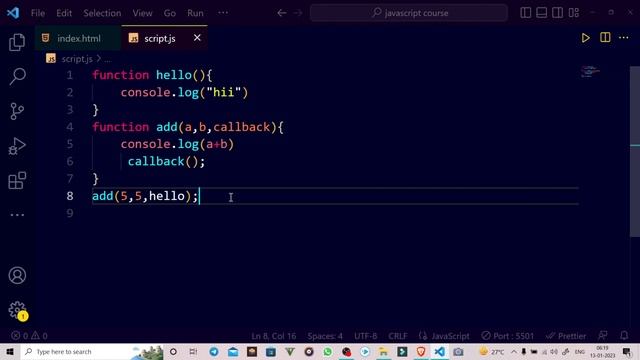Select encoding via UTF-8 status item
Image resolution: width=640 pixels, height=360 pixels.
tap(366, 336)
